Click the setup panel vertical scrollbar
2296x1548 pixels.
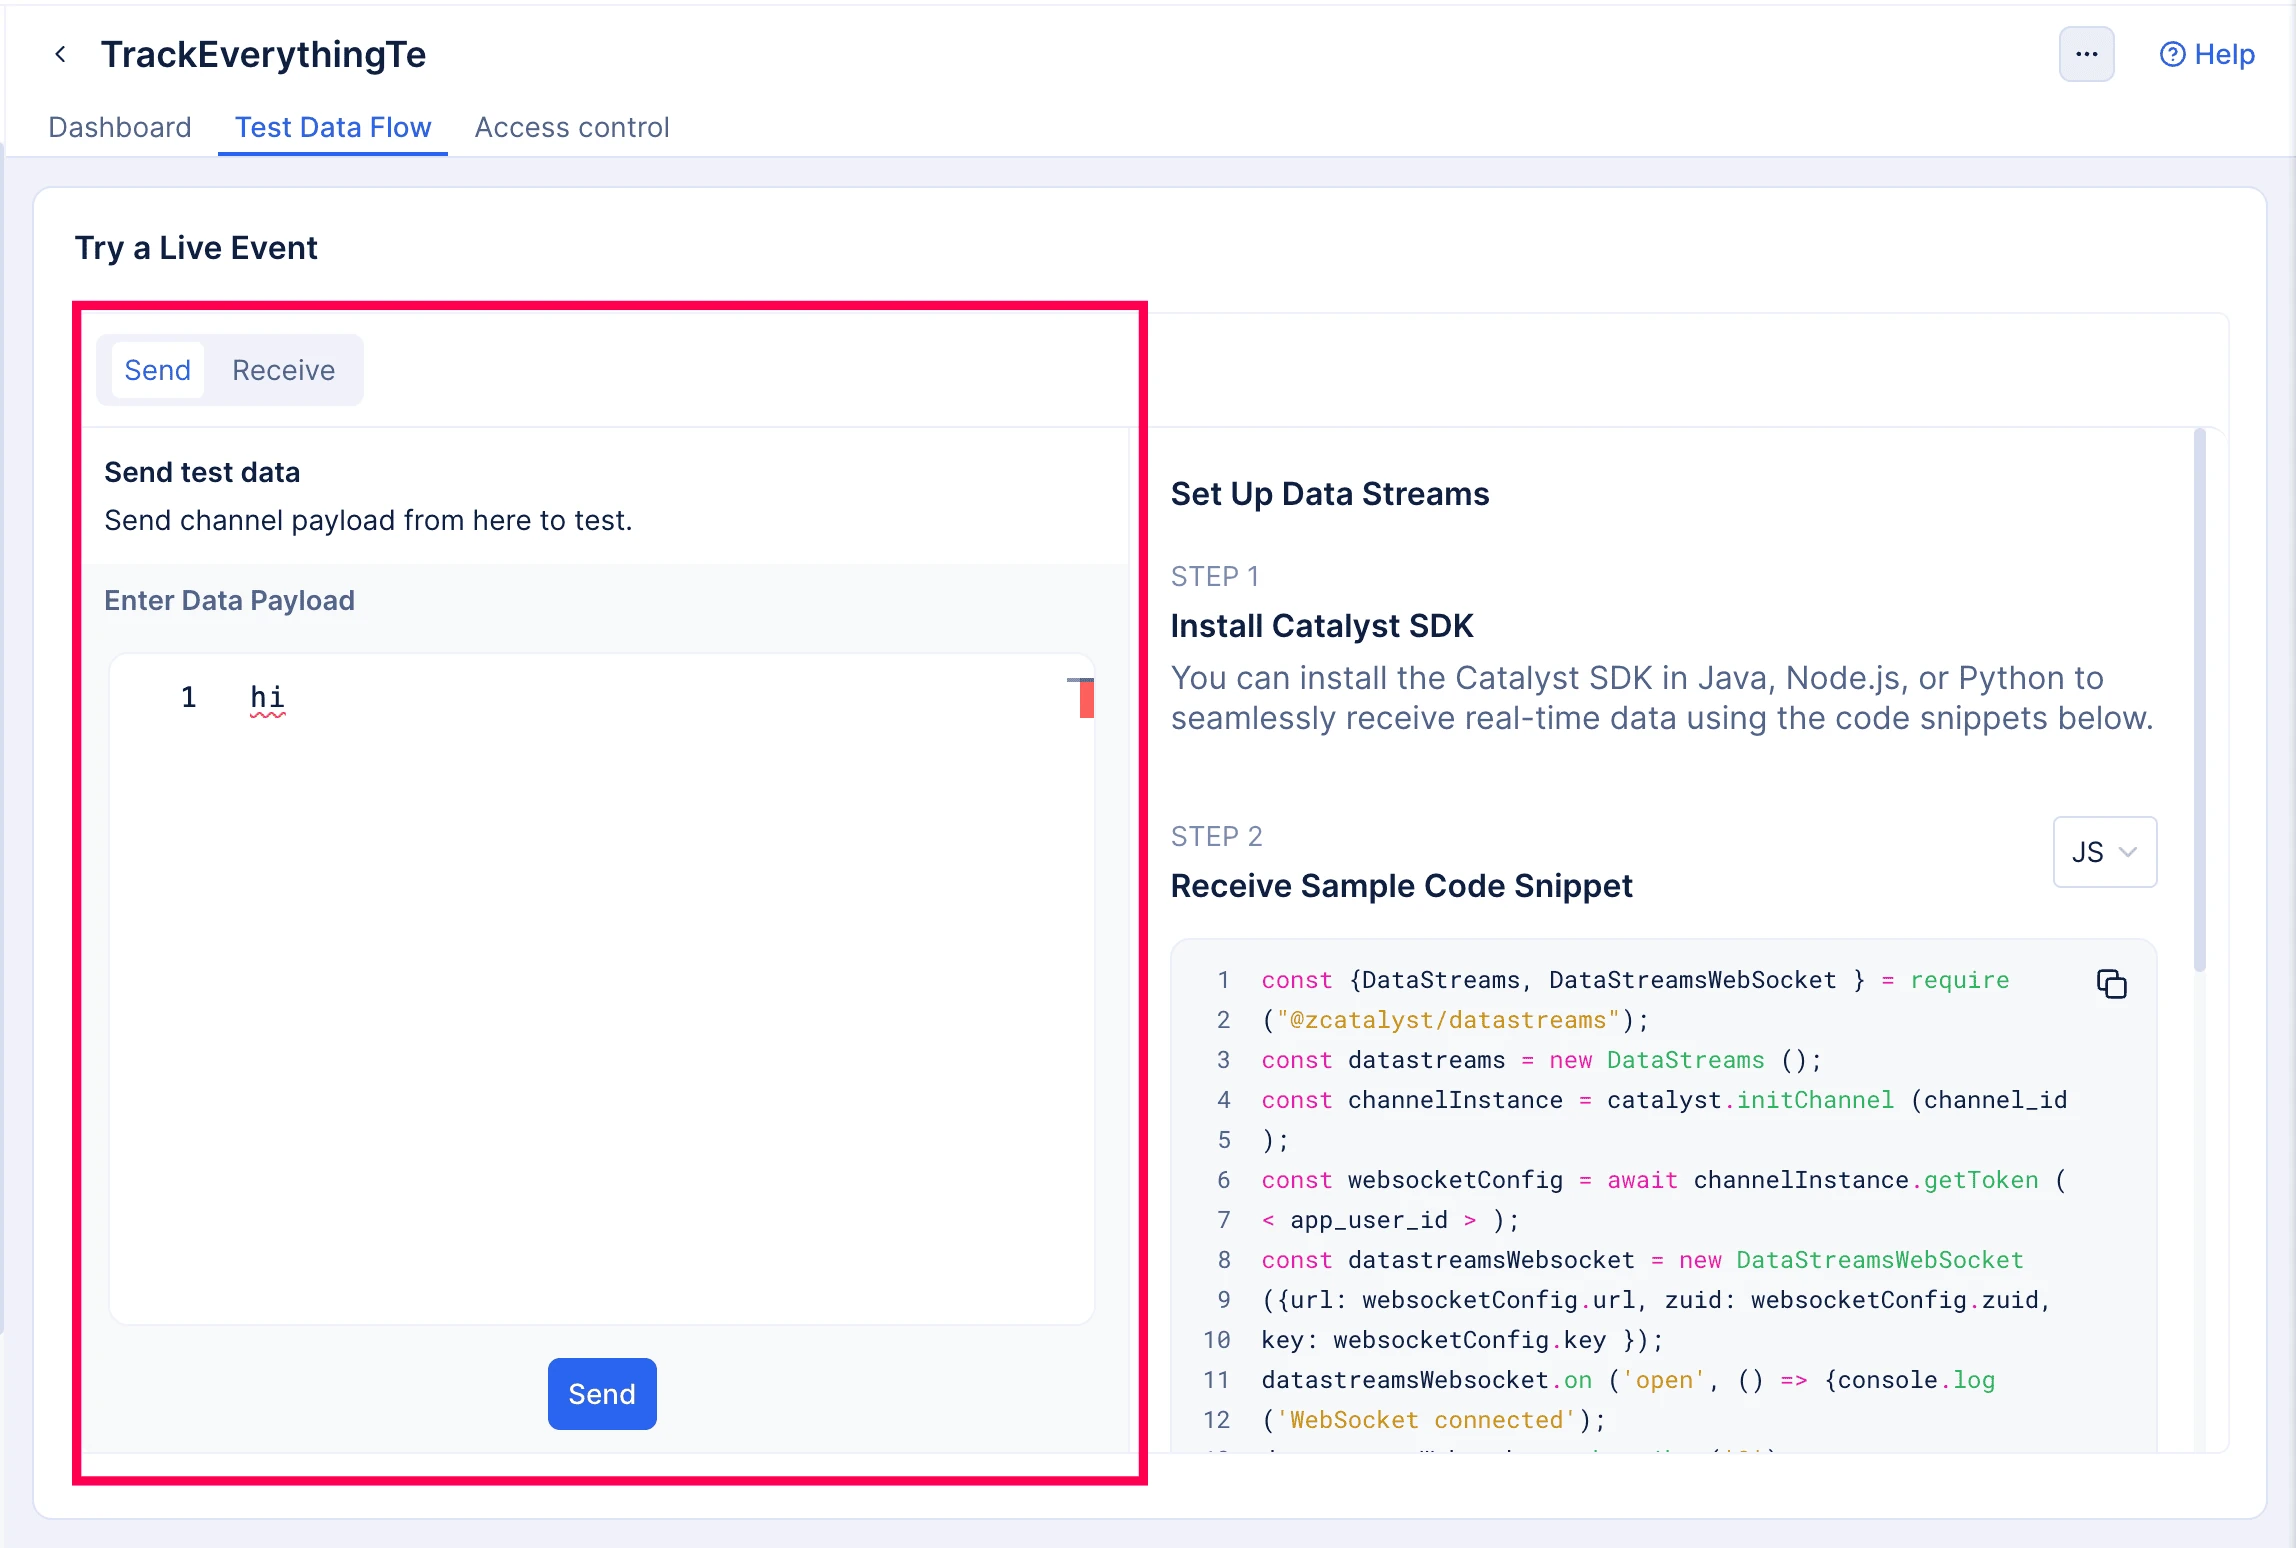(x=2199, y=700)
